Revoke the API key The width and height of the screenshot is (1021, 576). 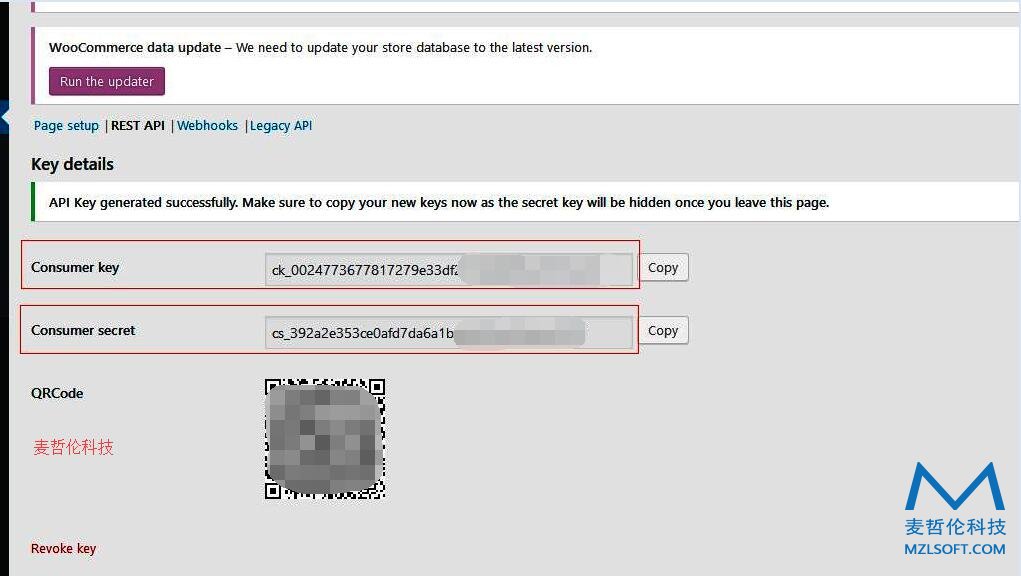tap(63, 549)
